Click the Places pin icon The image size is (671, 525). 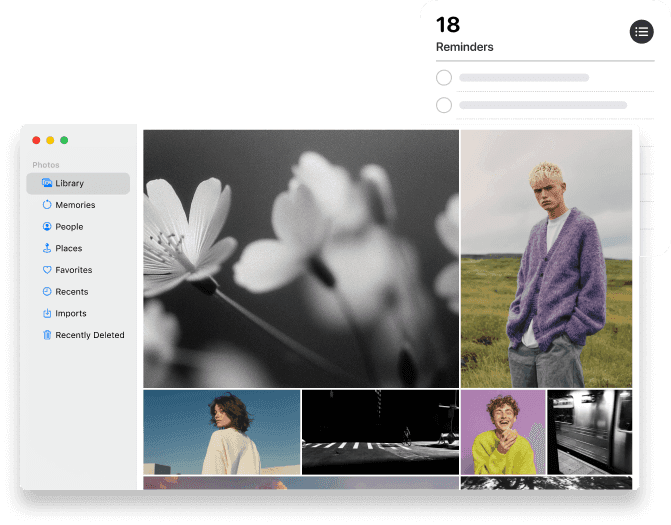(x=46, y=248)
